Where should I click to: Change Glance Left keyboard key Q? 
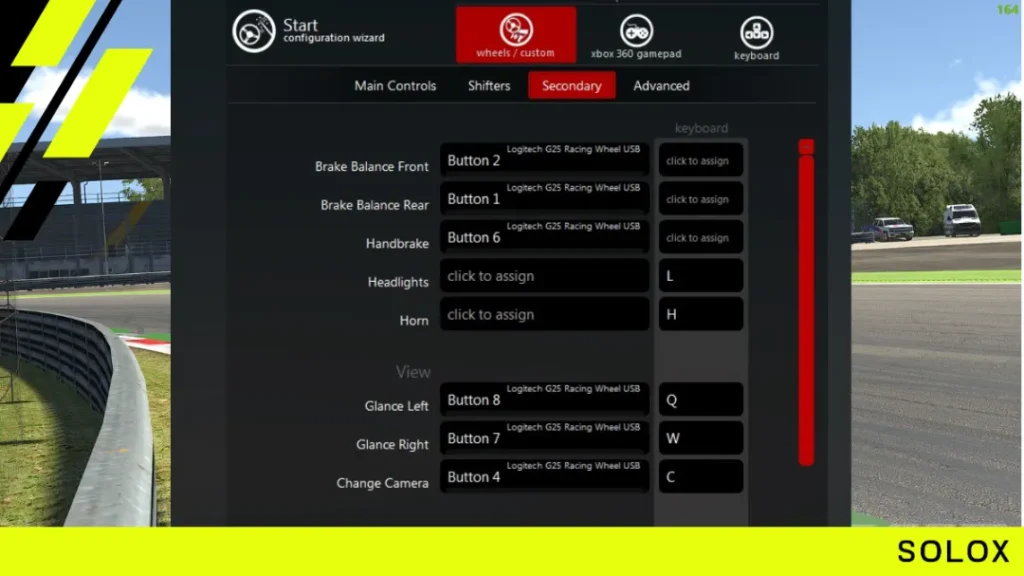(701, 400)
